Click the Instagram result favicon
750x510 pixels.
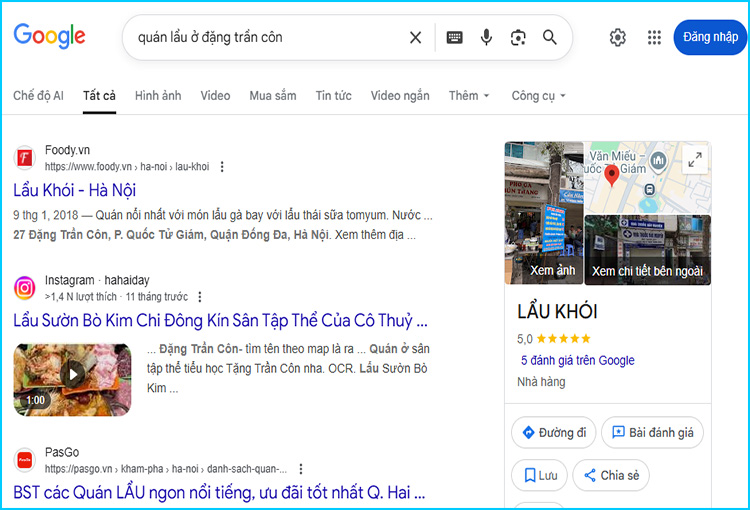[x=24, y=288]
